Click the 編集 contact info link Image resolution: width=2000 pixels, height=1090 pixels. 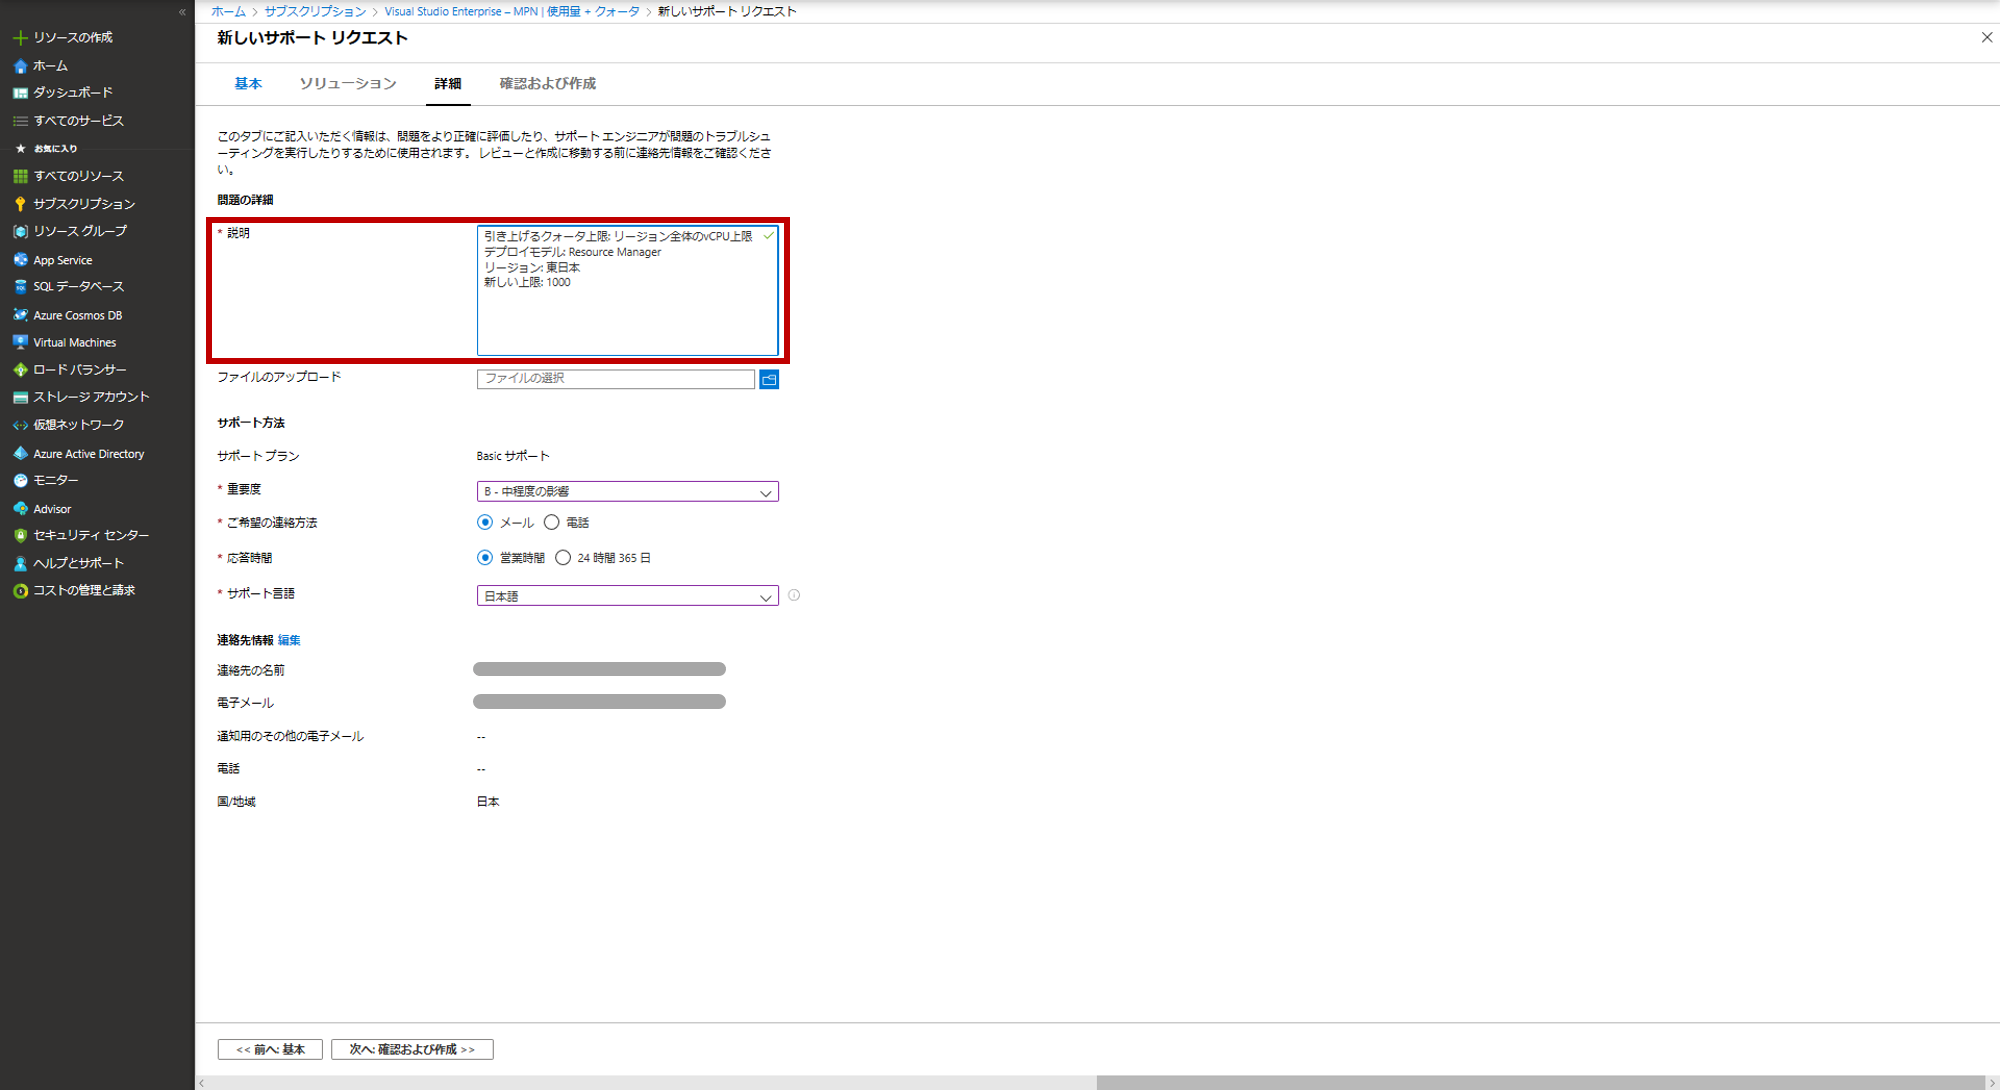(x=289, y=640)
